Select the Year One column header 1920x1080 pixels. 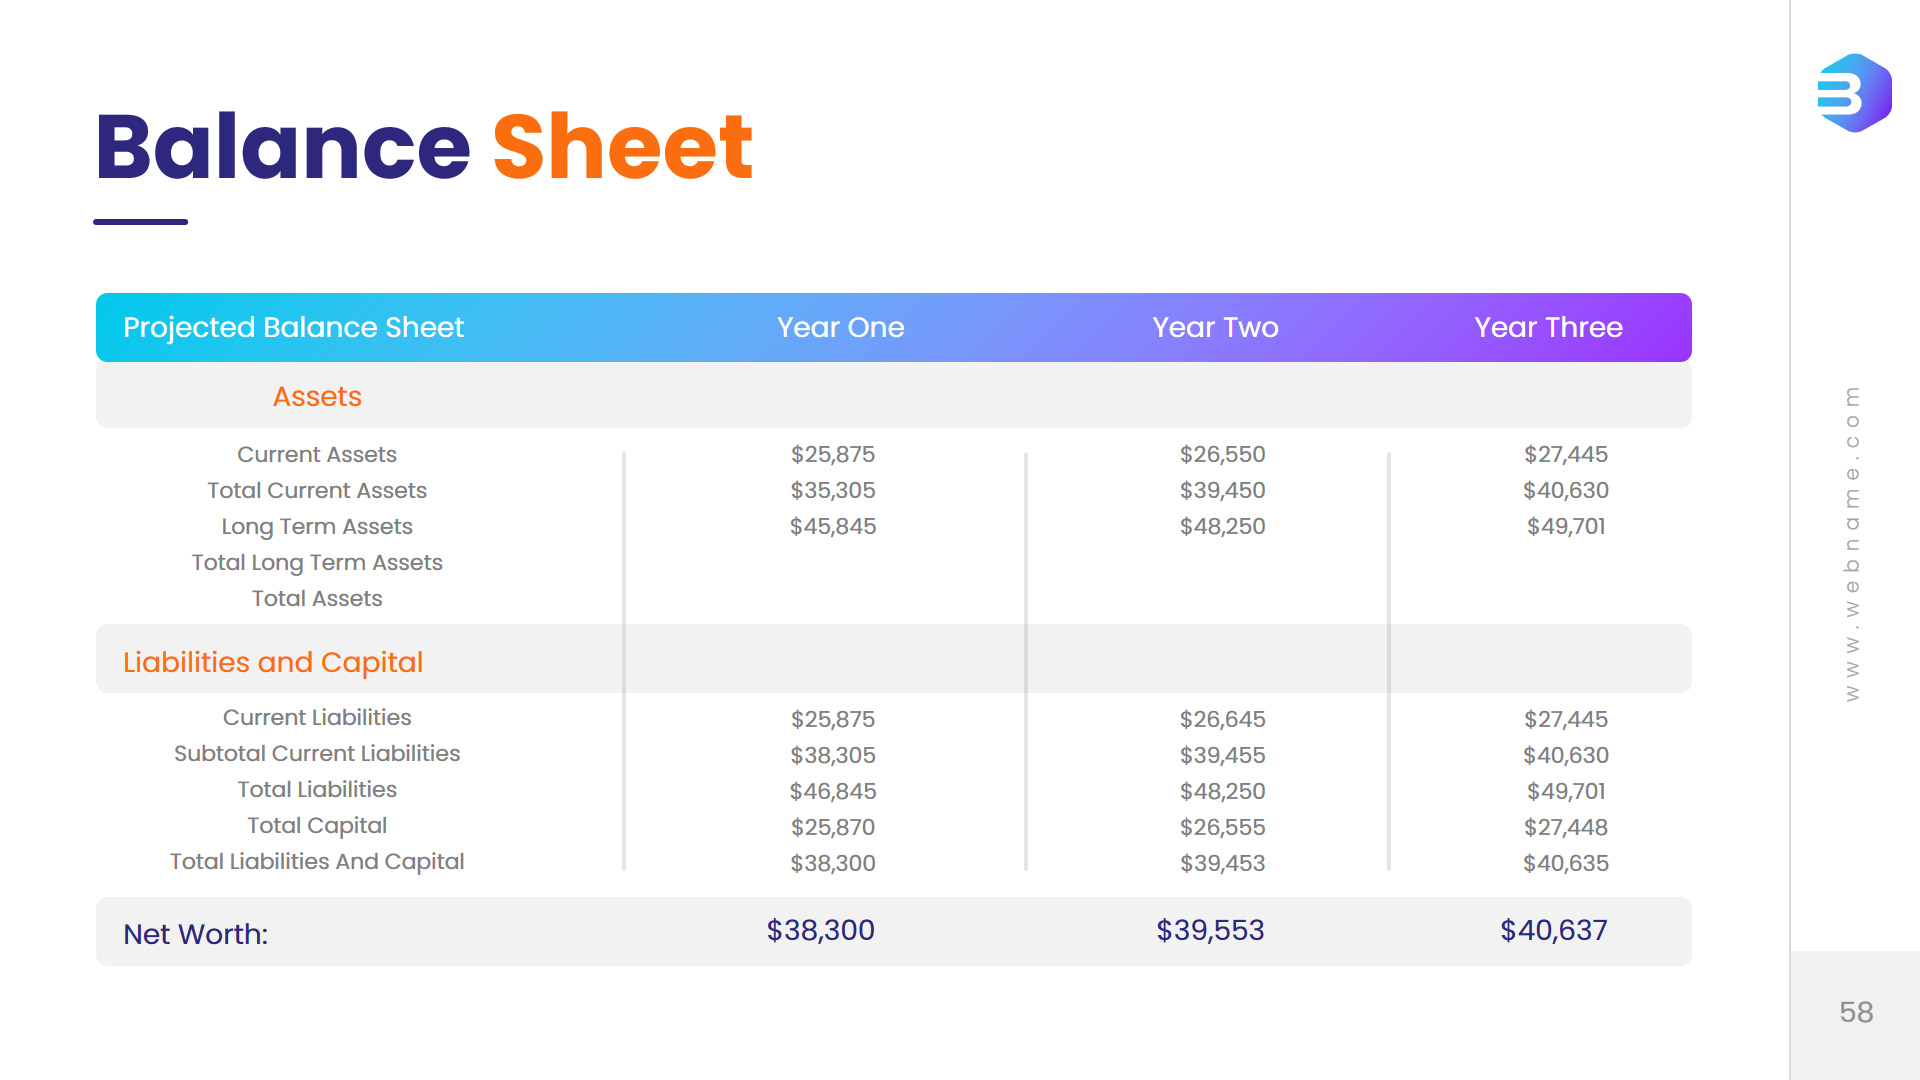(840, 327)
